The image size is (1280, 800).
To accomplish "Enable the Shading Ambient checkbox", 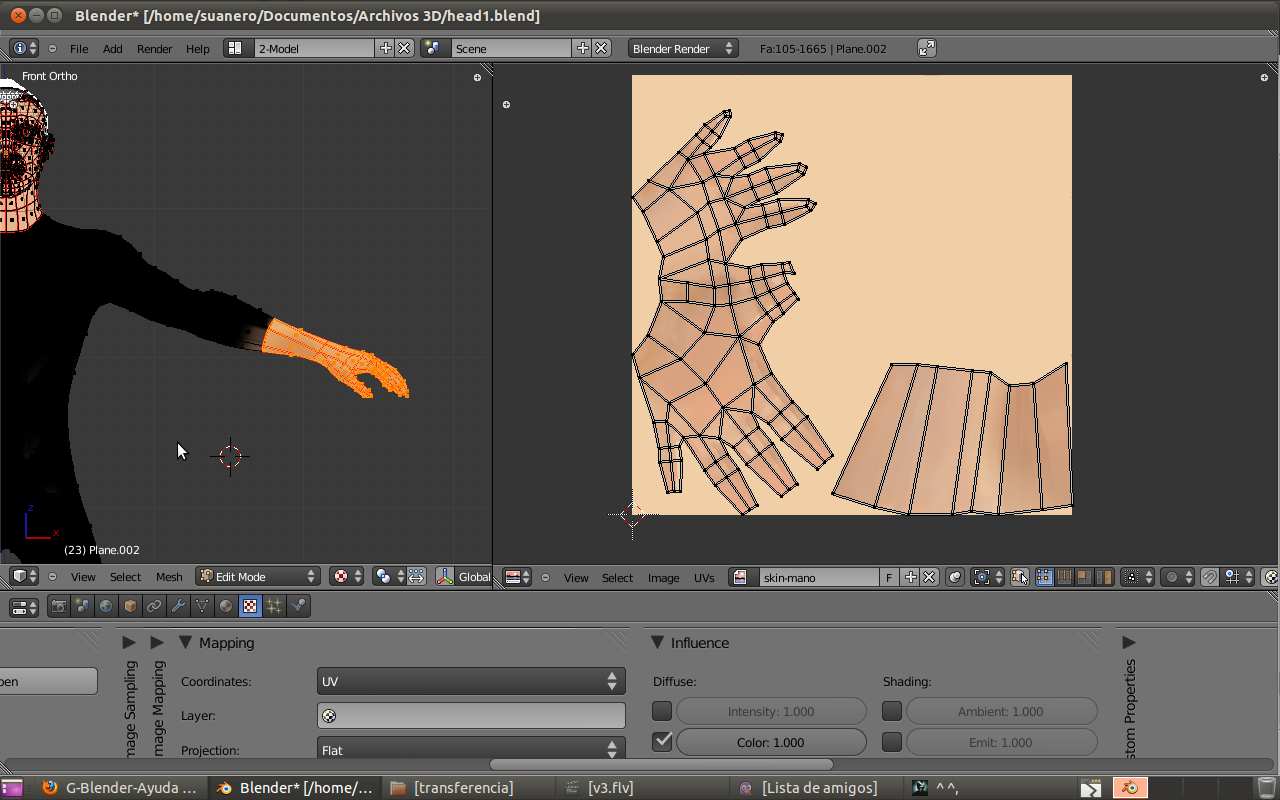I will [x=892, y=712].
